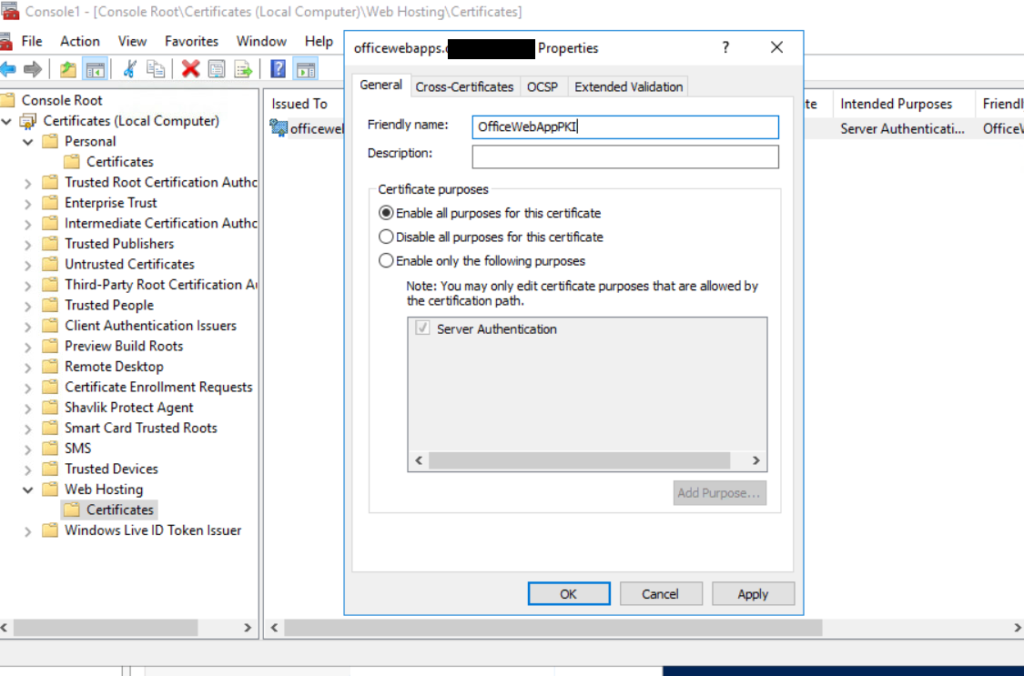Click the officeweb certificate icon in list
The height and width of the screenshot is (676, 1024).
click(279, 128)
